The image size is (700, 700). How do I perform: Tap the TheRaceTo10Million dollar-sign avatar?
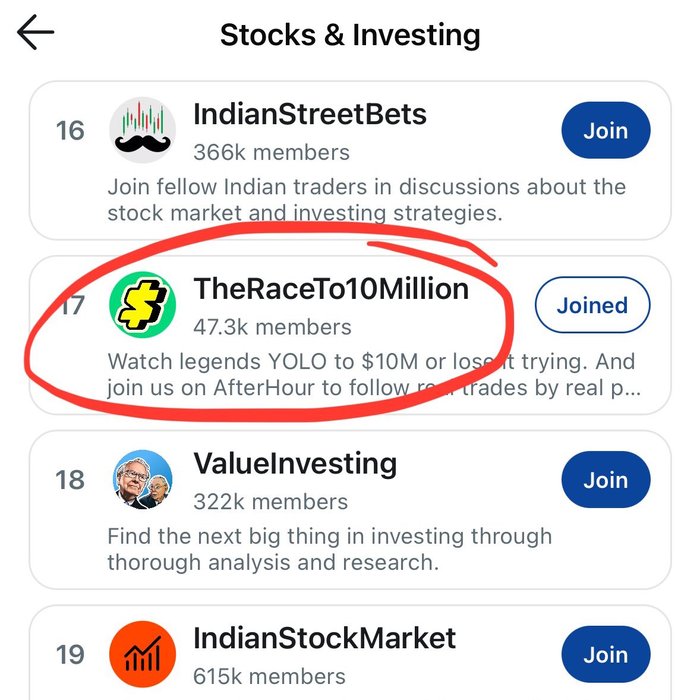pos(142,305)
